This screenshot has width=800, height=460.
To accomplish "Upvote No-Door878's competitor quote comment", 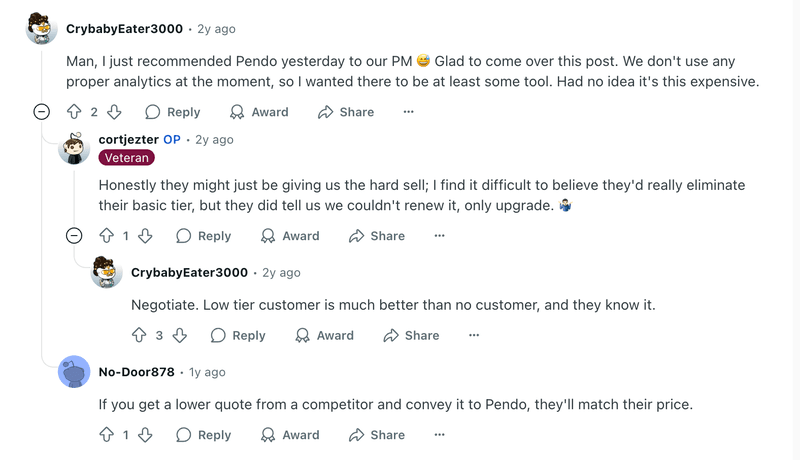I will click(106, 435).
